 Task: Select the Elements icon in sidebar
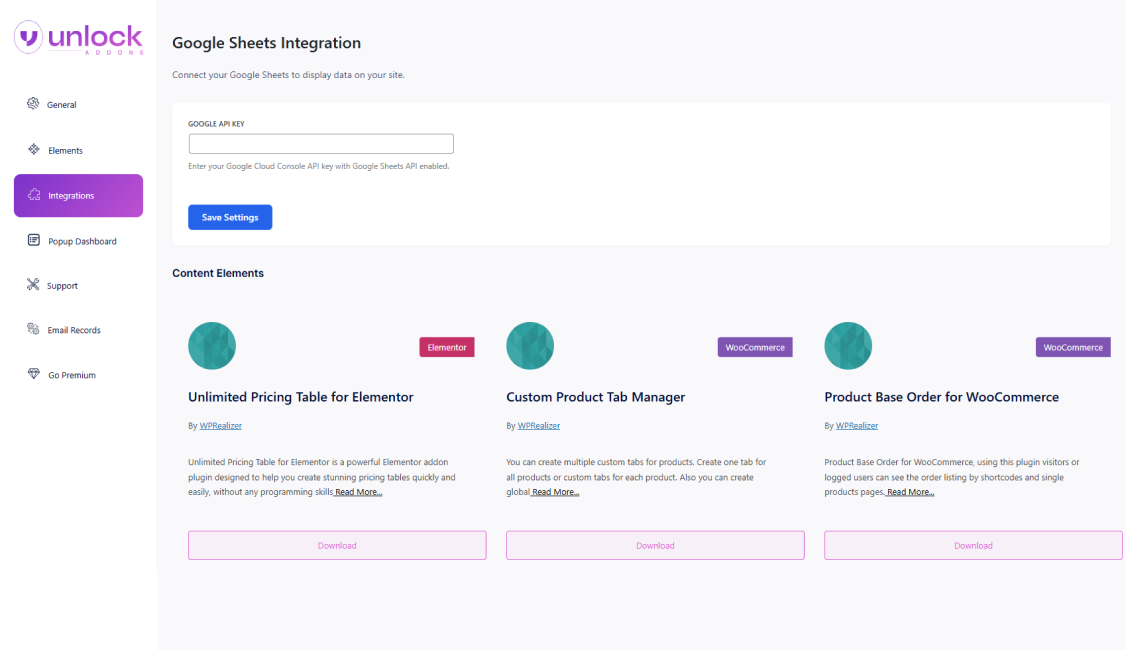coord(34,150)
